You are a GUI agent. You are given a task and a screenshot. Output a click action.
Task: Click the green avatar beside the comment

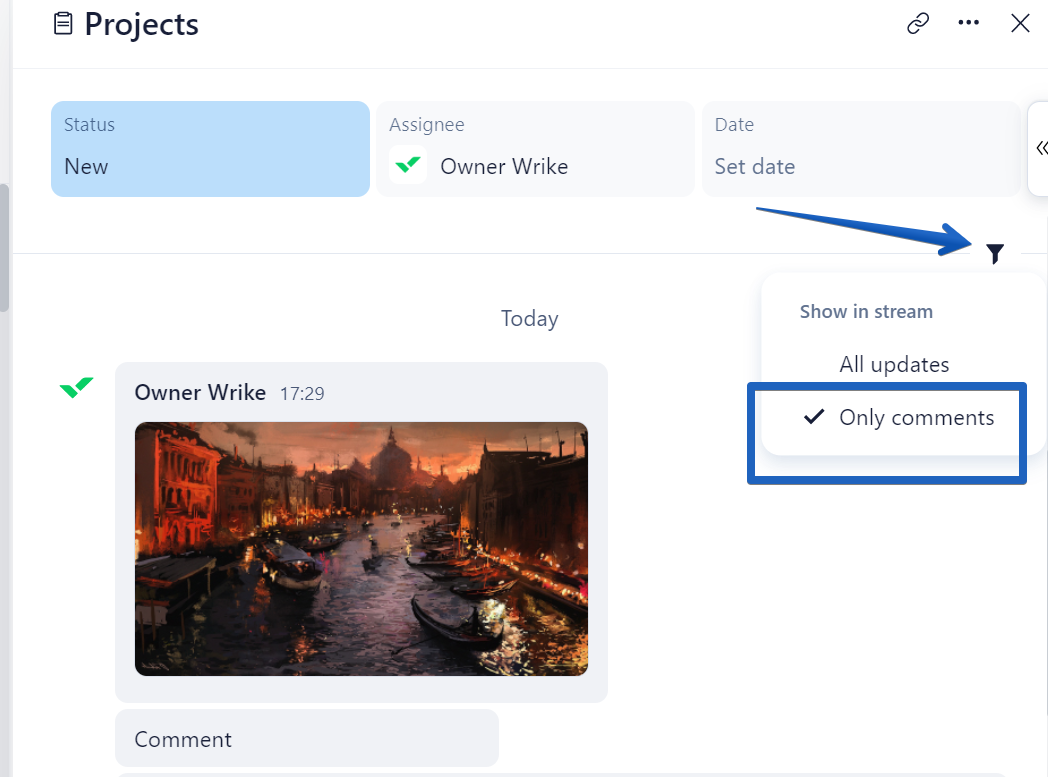(77, 387)
